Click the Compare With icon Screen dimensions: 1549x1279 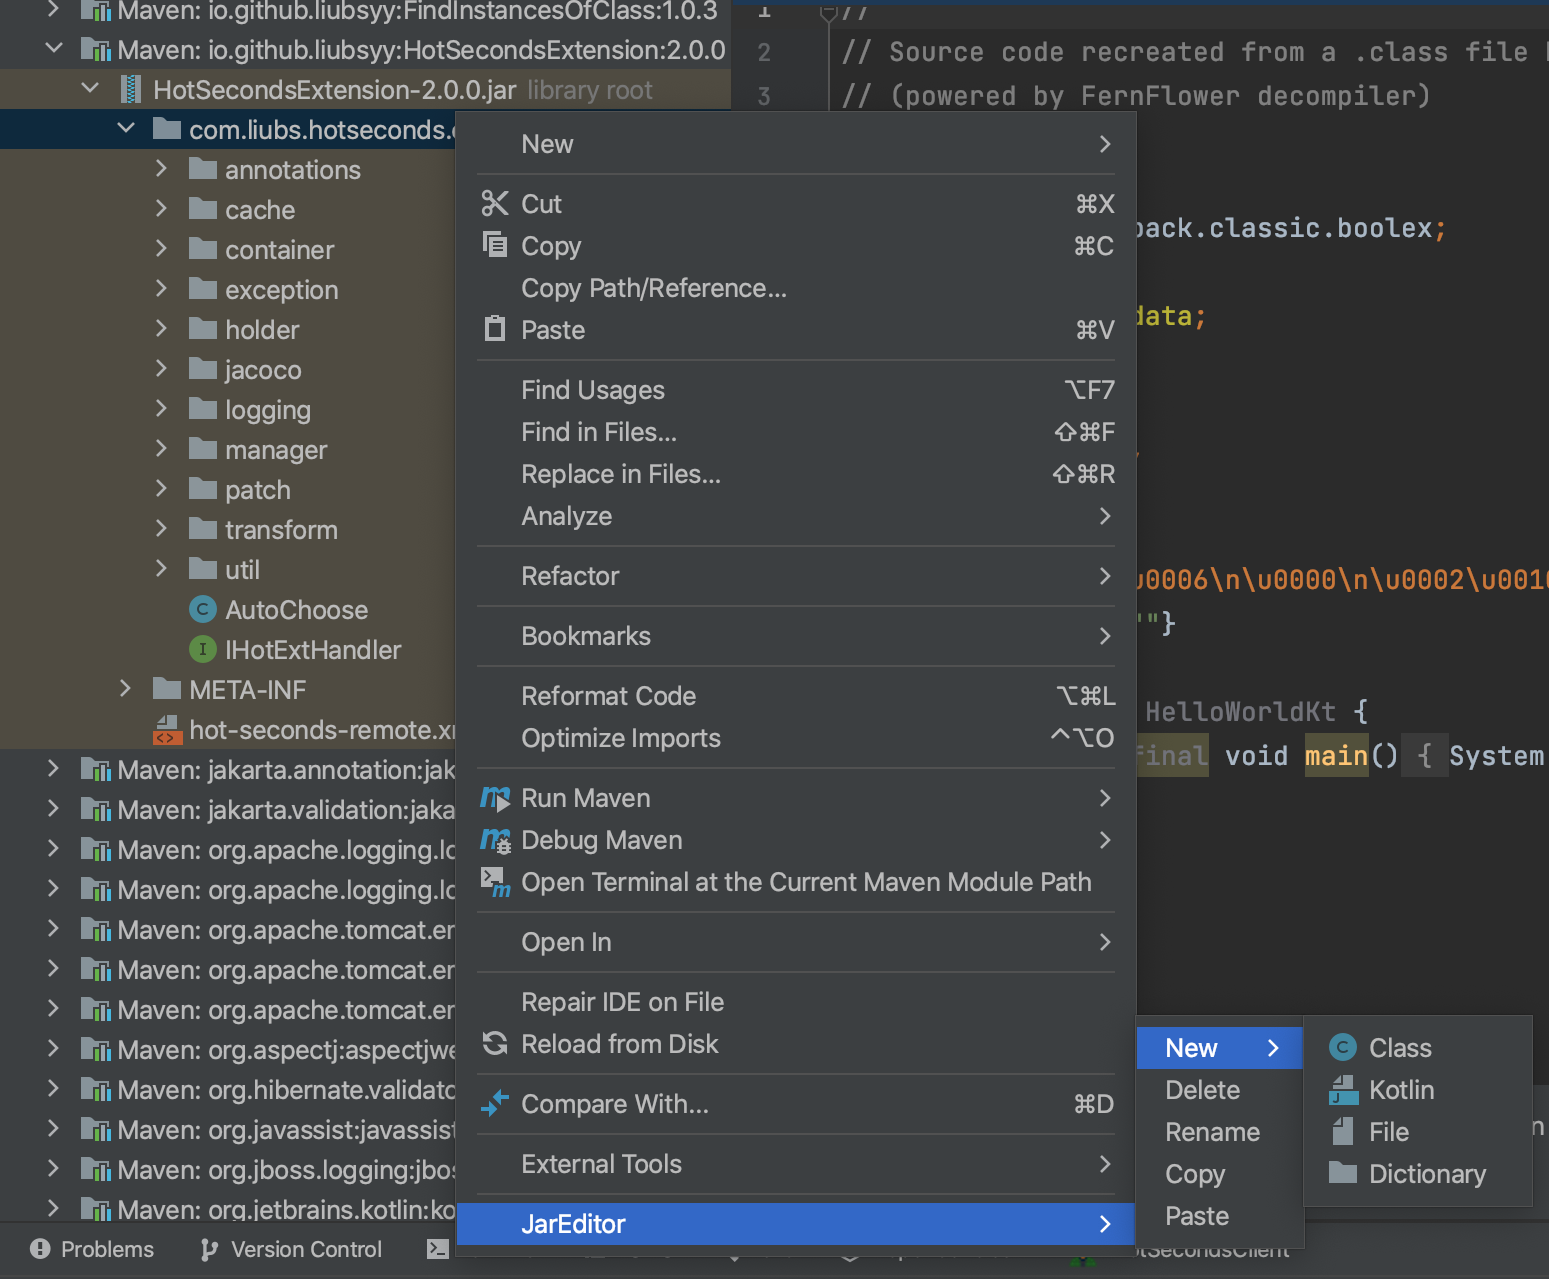[495, 1104]
